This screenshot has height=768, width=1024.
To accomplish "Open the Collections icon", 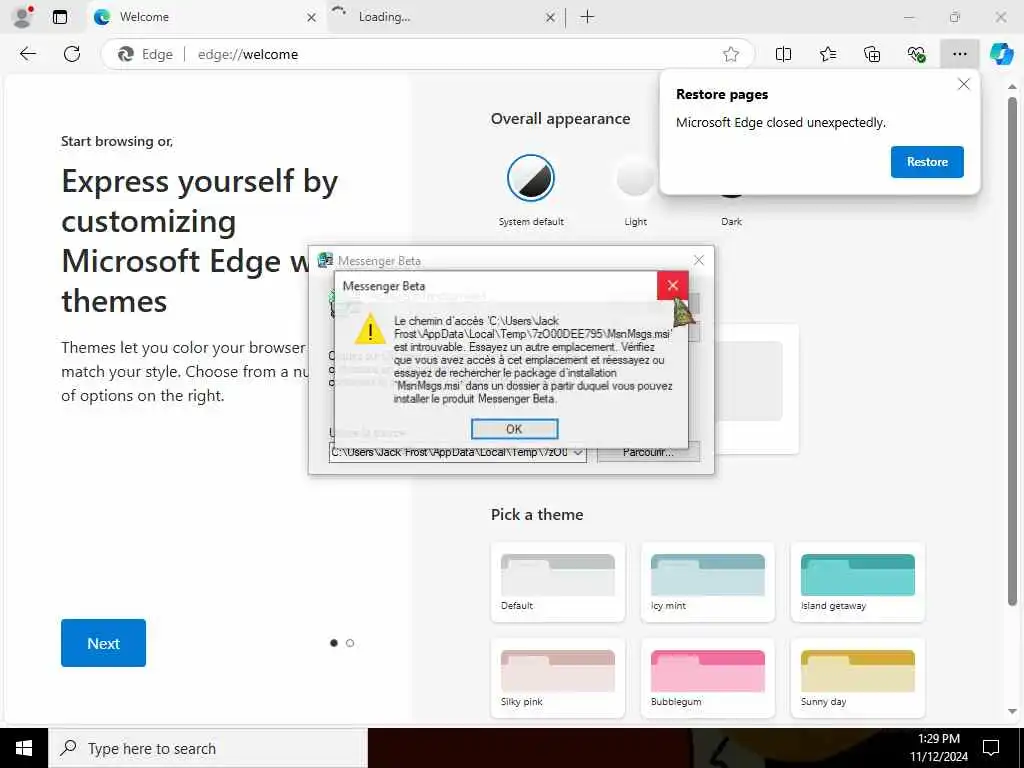I will [872, 54].
